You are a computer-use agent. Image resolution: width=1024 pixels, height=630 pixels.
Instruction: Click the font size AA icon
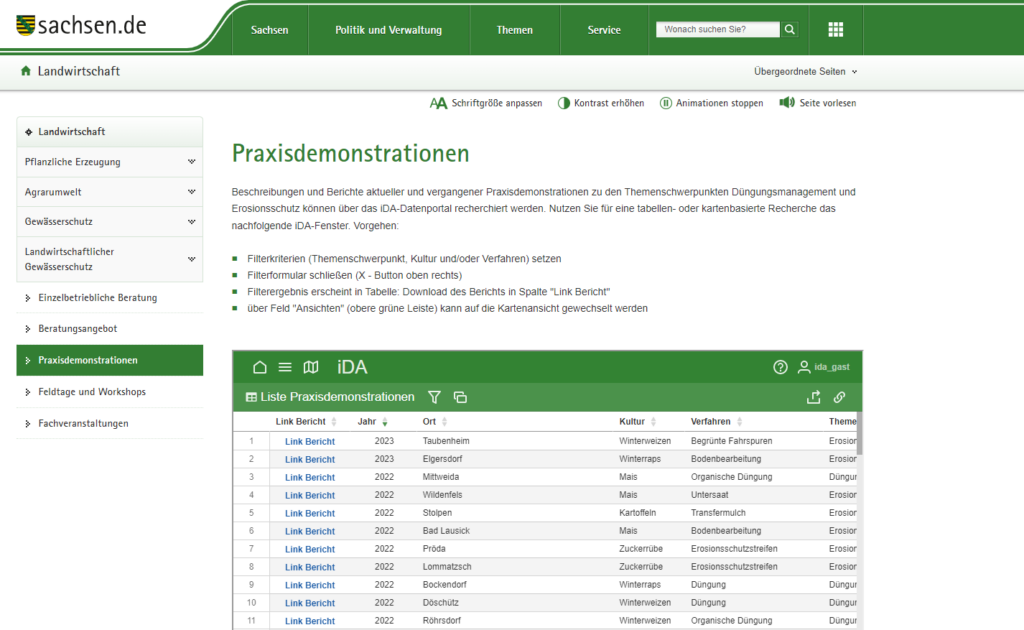[438, 103]
